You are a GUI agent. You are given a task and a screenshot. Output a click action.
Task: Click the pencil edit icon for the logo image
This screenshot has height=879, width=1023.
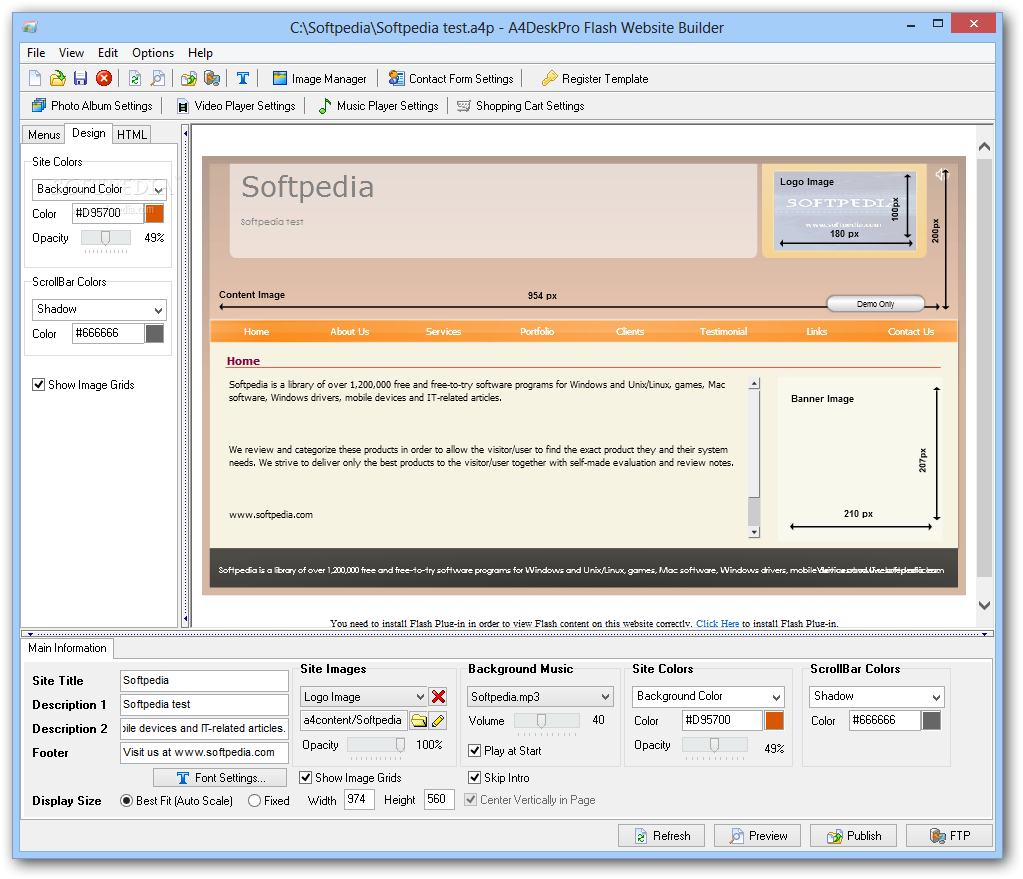[438, 720]
